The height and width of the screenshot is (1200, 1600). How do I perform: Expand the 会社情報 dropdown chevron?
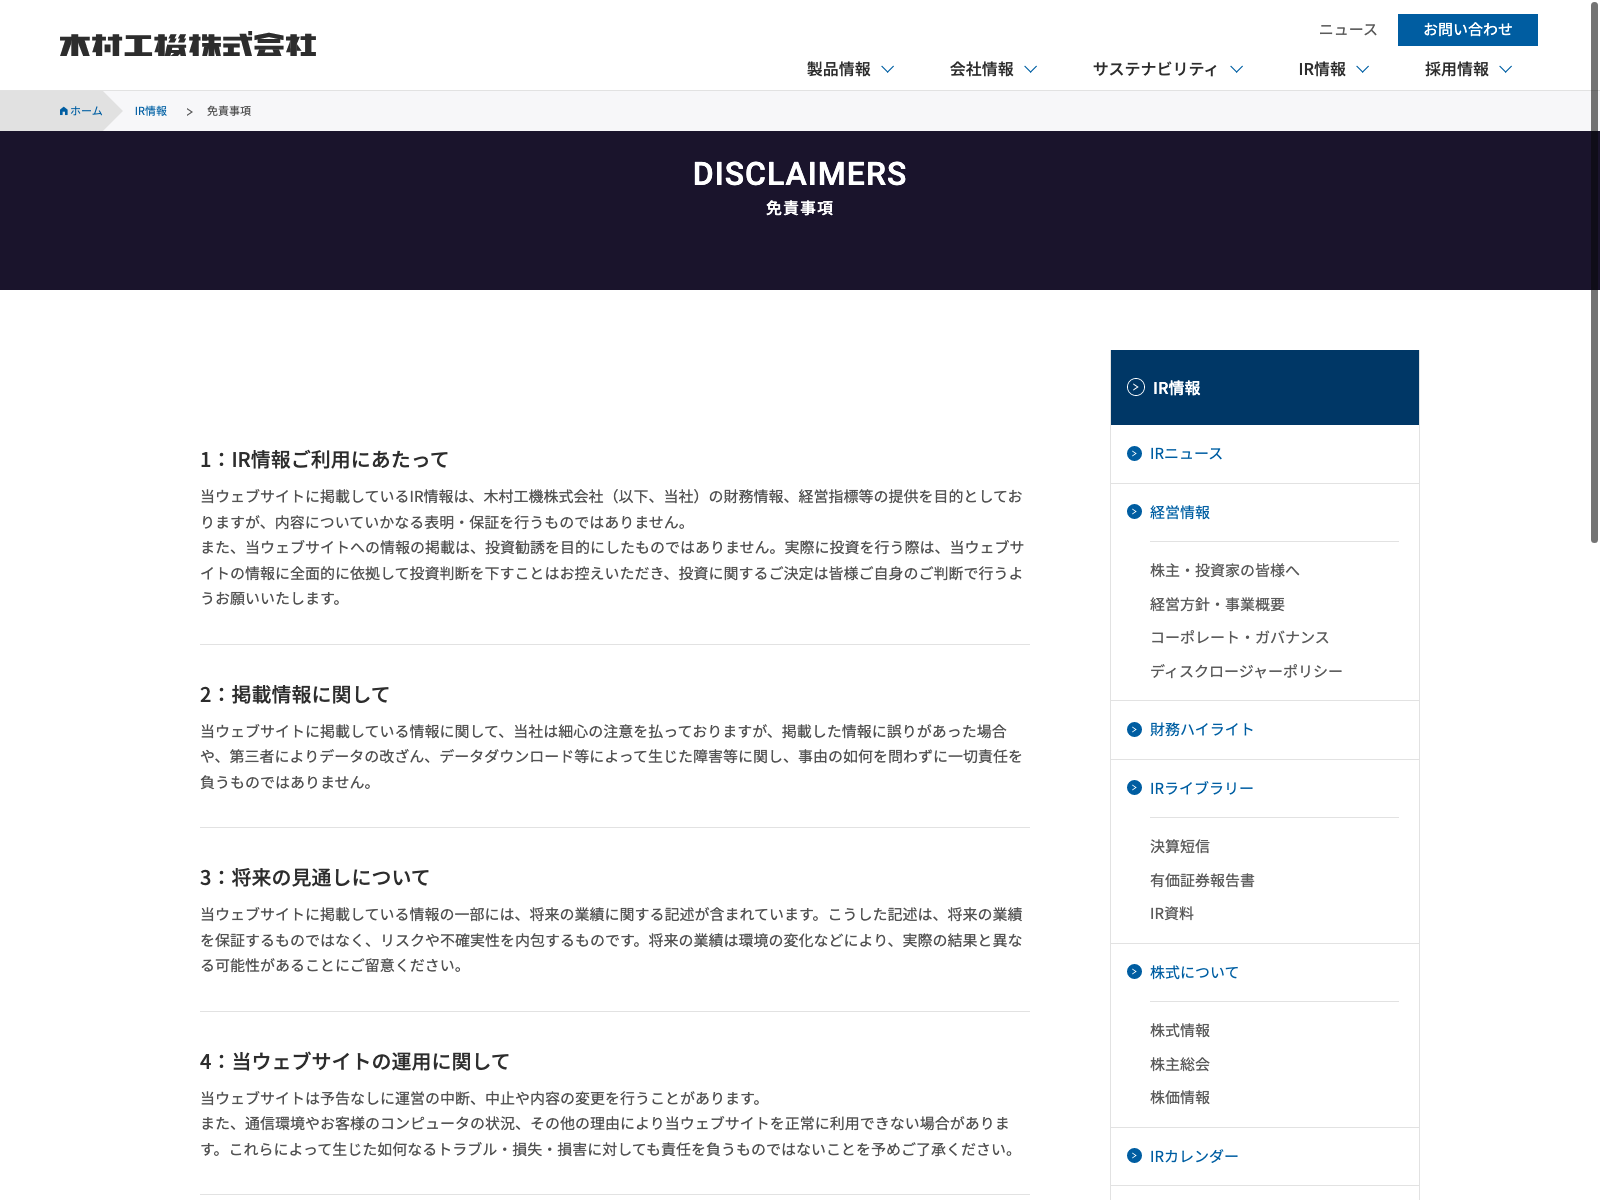[x=1031, y=69]
